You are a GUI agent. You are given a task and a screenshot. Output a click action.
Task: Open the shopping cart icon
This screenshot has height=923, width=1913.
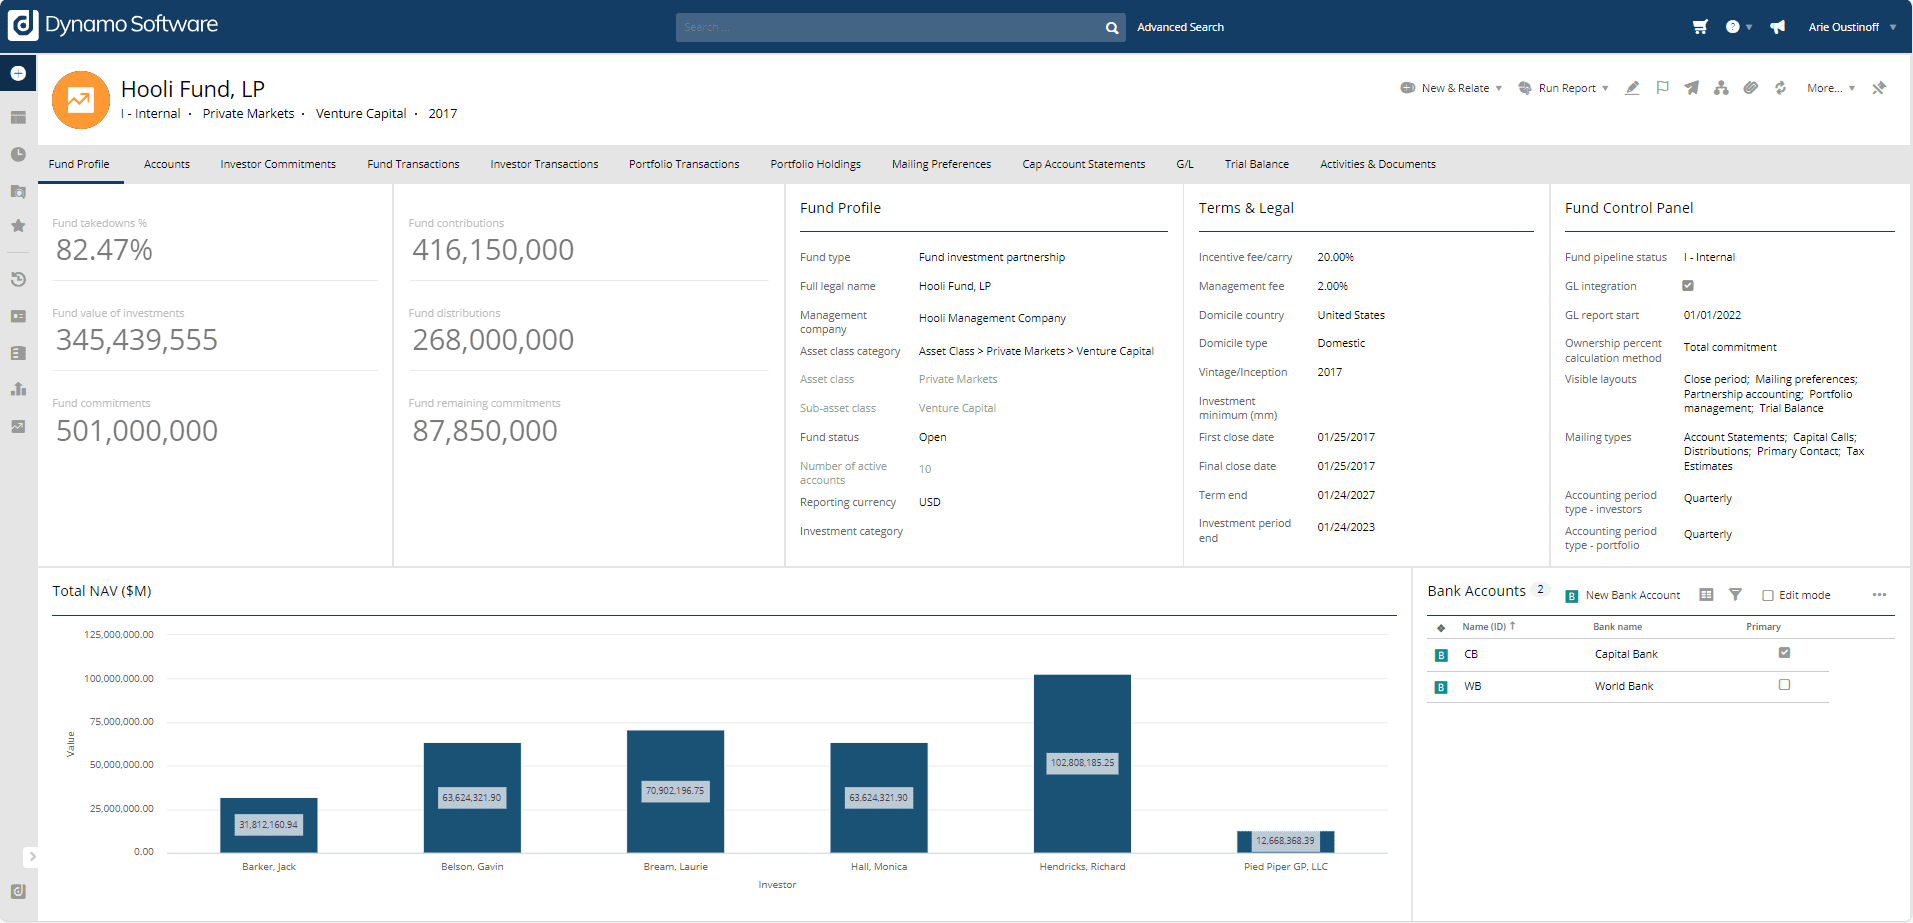tap(1700, 27)
